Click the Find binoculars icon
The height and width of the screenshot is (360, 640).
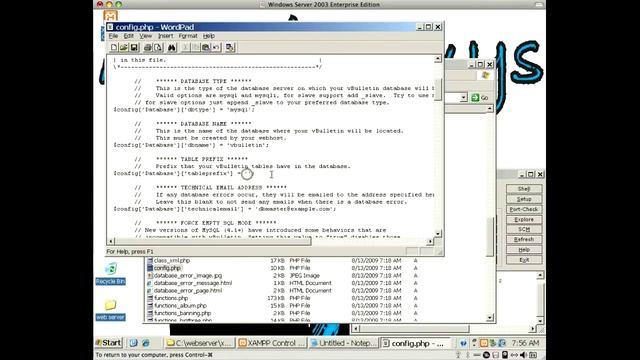click(172, 47)
